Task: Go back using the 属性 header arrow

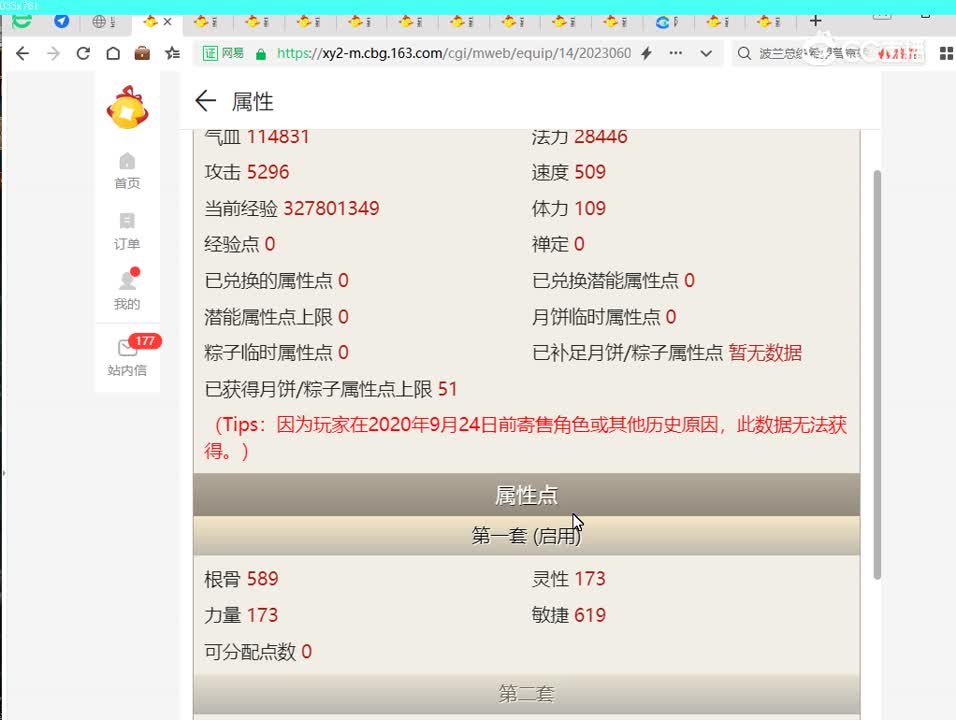Action: (205, 101)
